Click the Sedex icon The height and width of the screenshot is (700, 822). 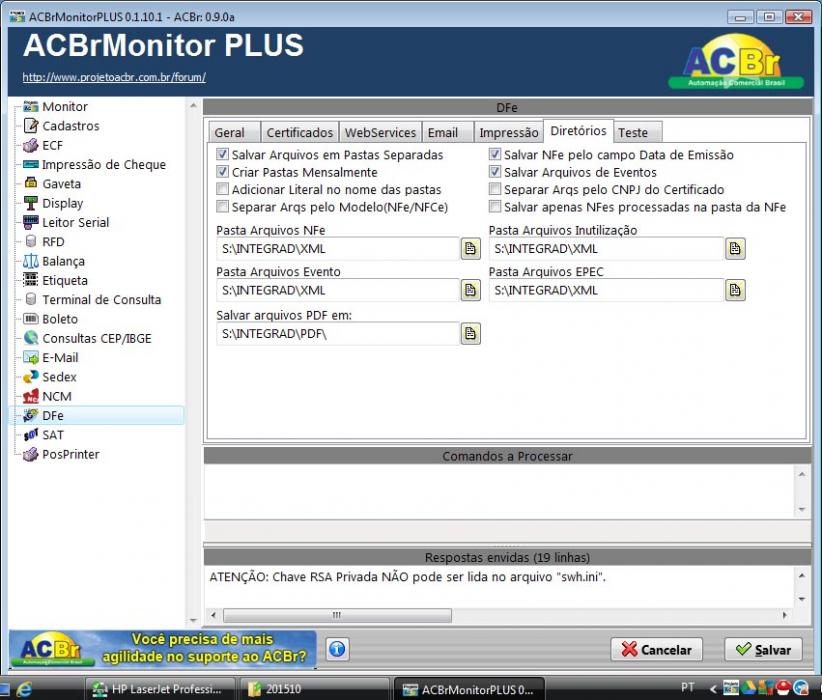(x=31, y=376)
